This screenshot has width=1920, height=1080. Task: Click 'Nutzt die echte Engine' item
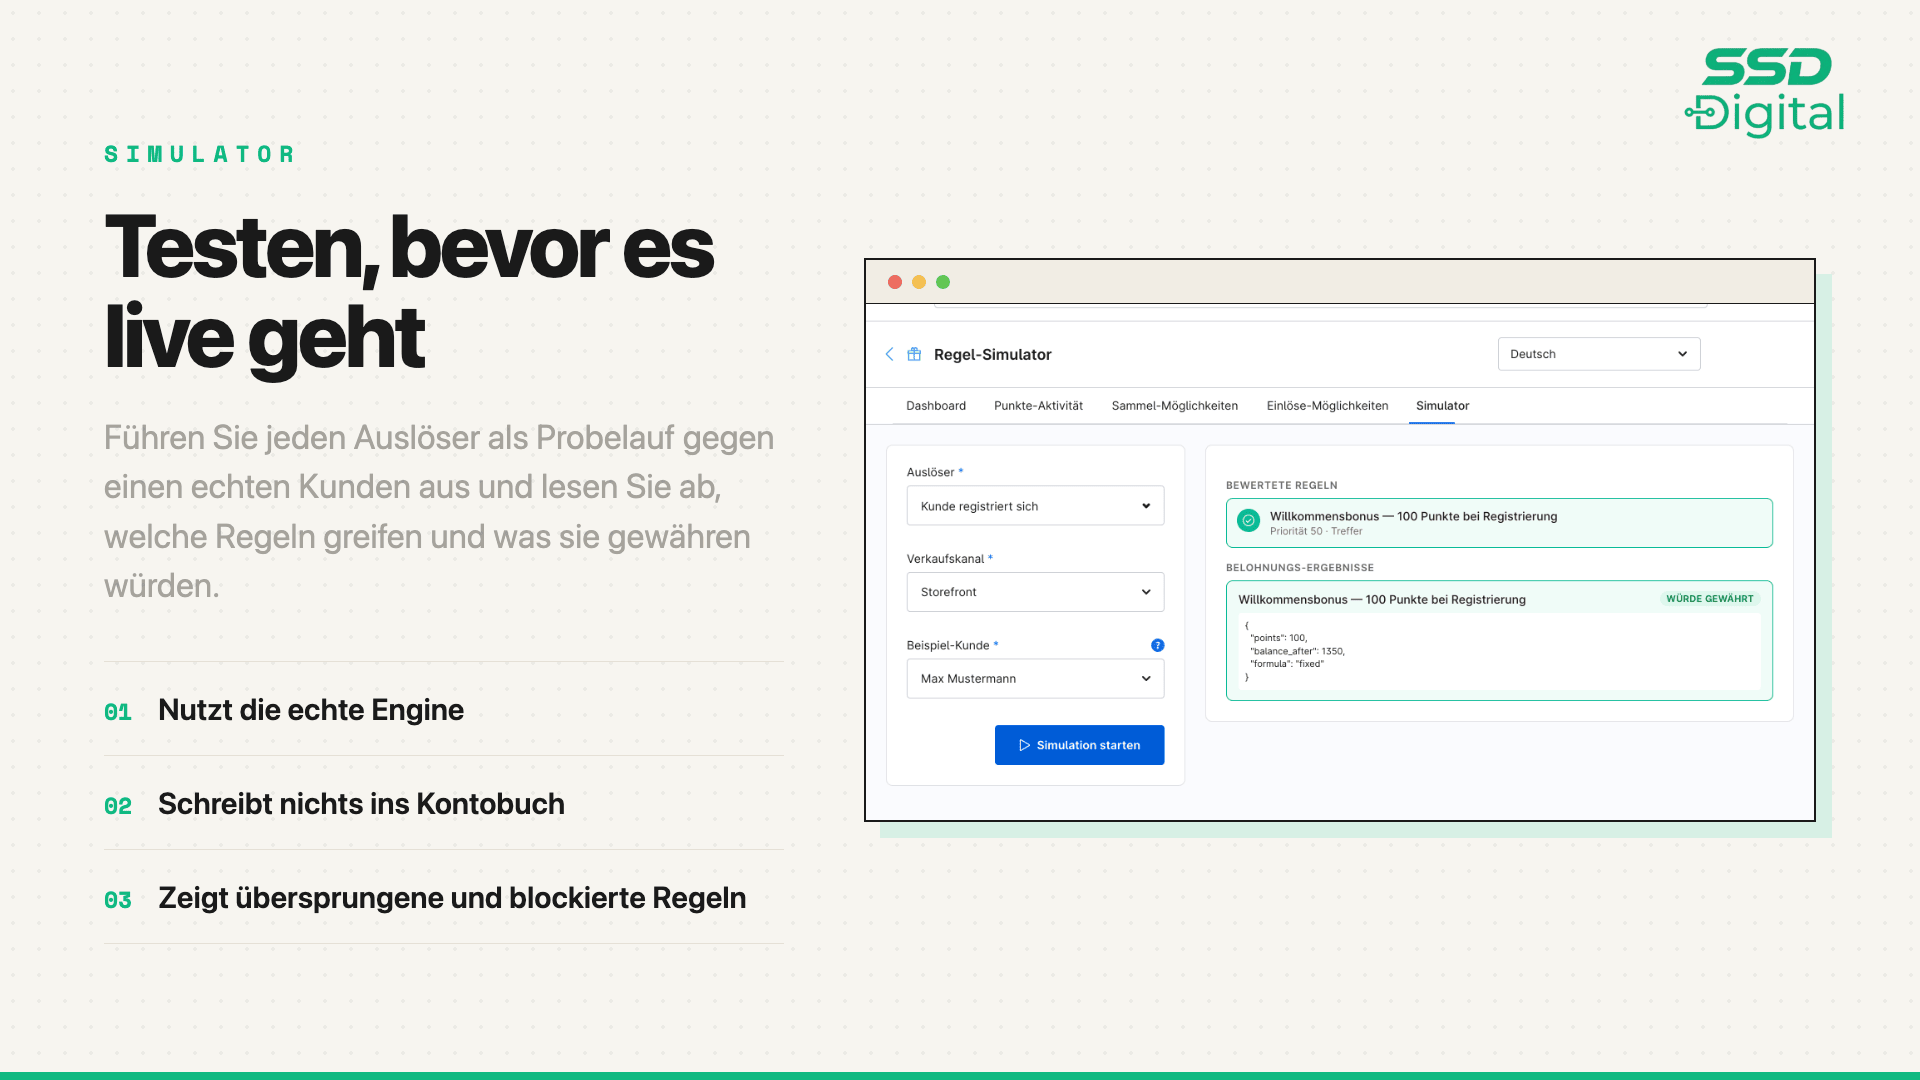coord(444,710)
